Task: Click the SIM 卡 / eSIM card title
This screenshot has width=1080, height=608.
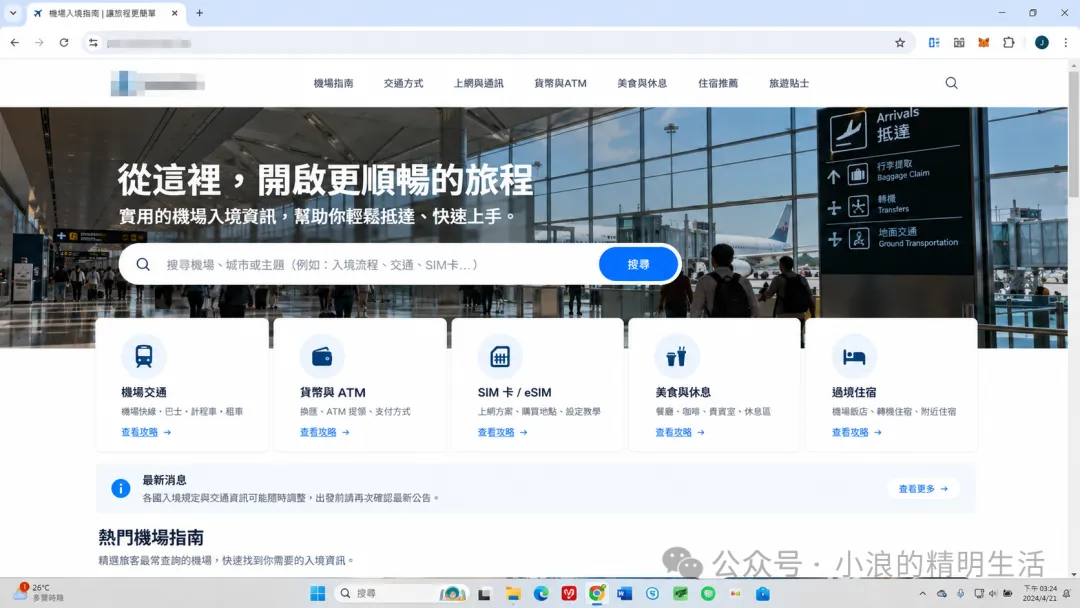Action: pyautogui.click(x=515, y=392)
